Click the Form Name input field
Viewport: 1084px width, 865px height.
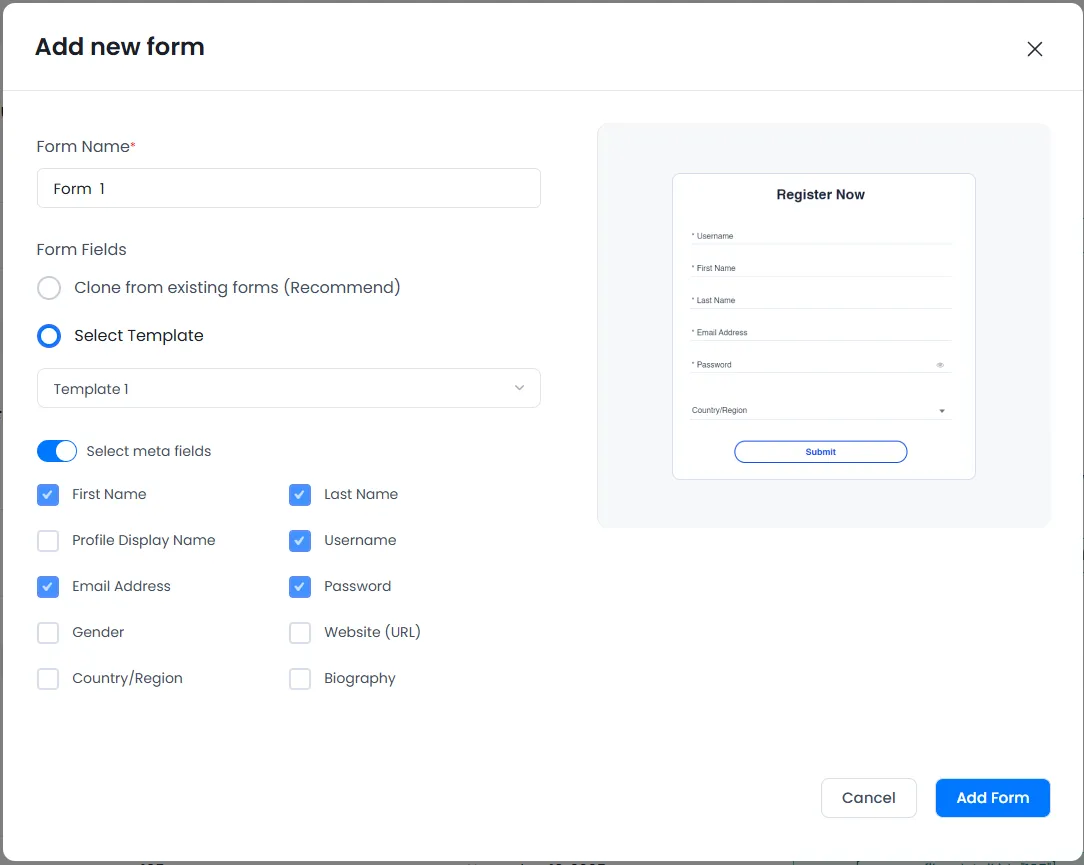288,188
